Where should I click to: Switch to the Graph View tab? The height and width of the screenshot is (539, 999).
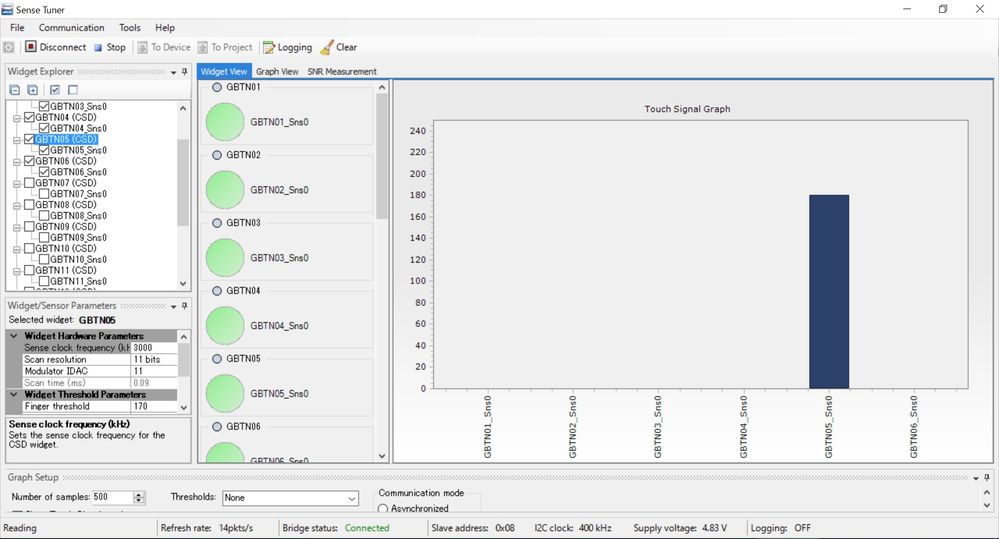click(277, 72)
